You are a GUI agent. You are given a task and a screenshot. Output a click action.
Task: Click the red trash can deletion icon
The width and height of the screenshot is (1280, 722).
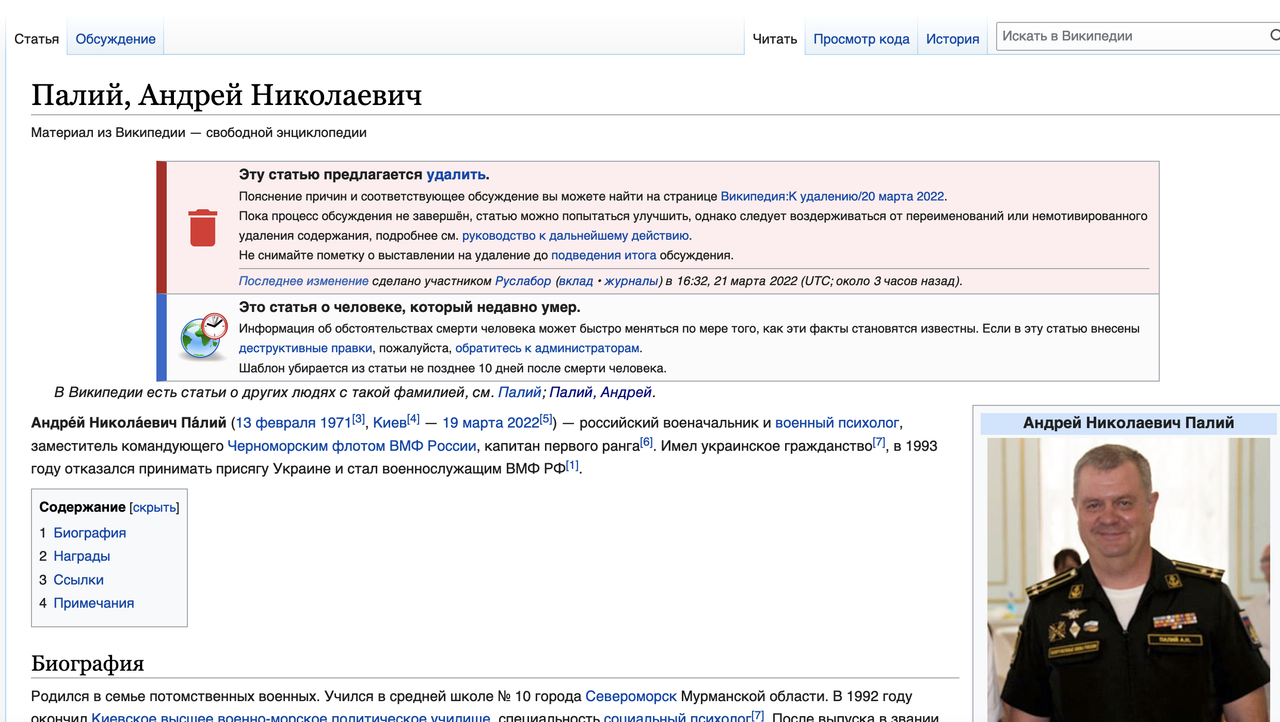[203, 228]
